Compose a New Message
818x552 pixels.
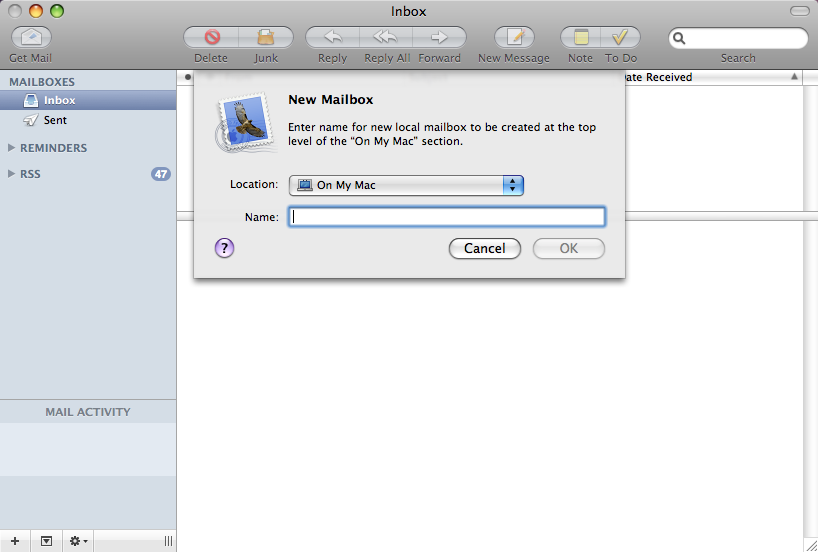[x=514, y=38]
